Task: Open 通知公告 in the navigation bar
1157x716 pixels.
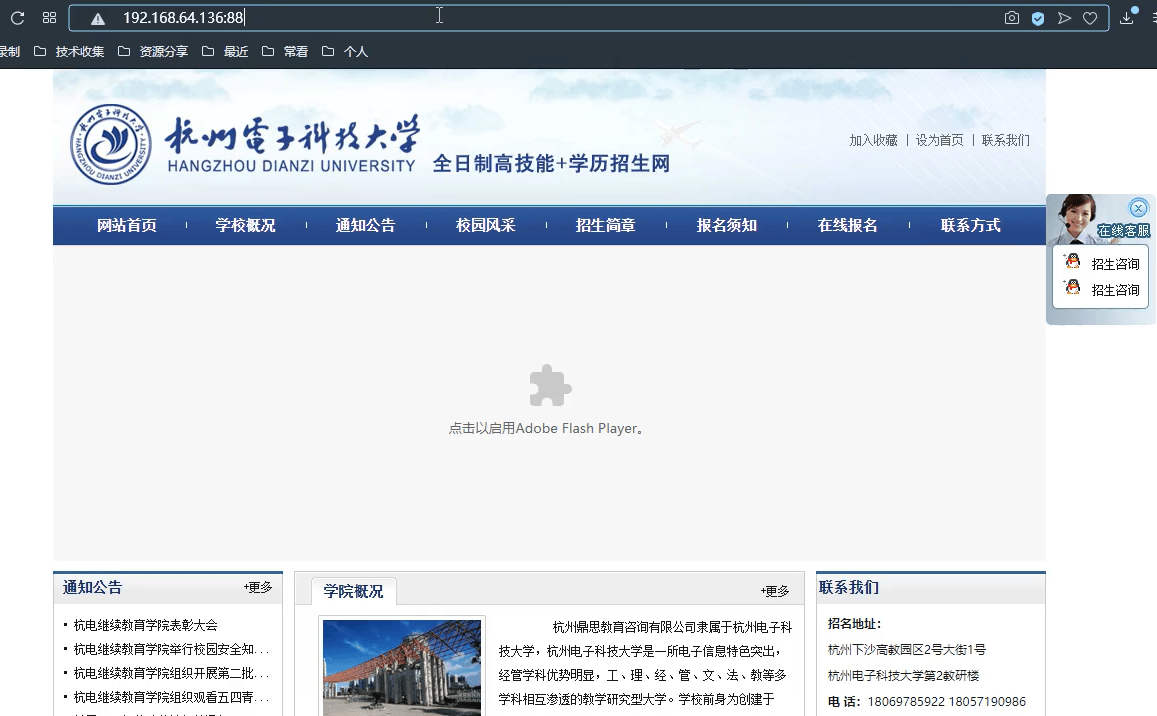Action: pos(366,225)
